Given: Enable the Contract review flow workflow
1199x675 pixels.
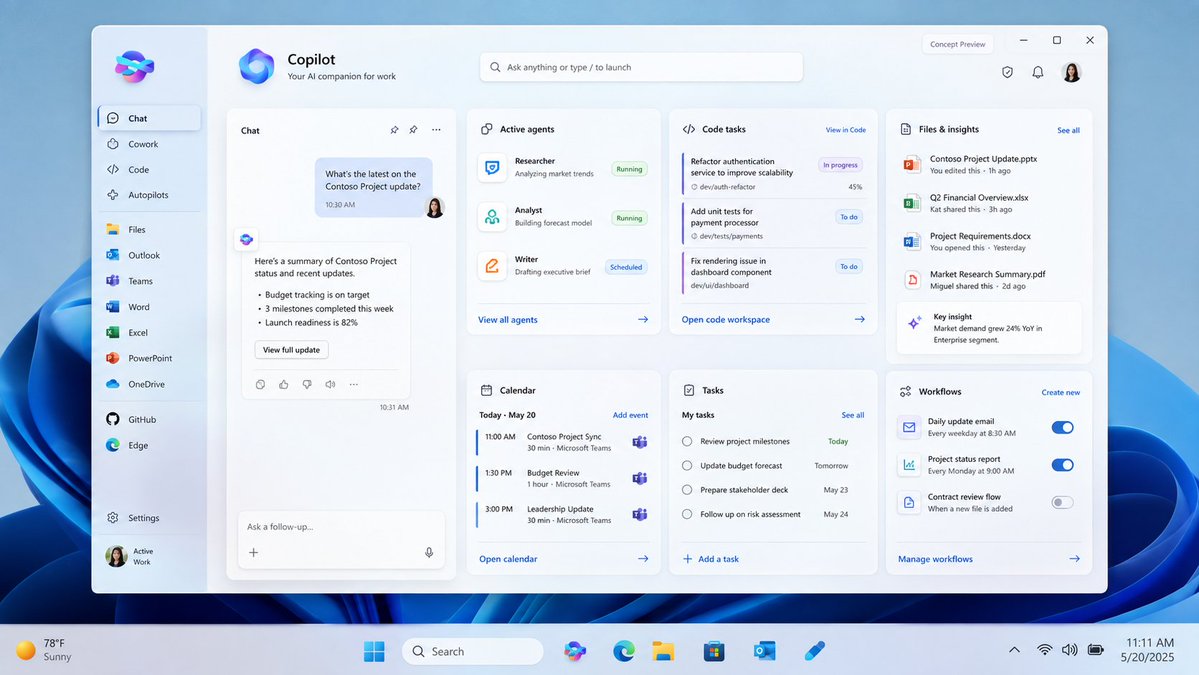Looking at the screenshot, I should (1062, 502).
